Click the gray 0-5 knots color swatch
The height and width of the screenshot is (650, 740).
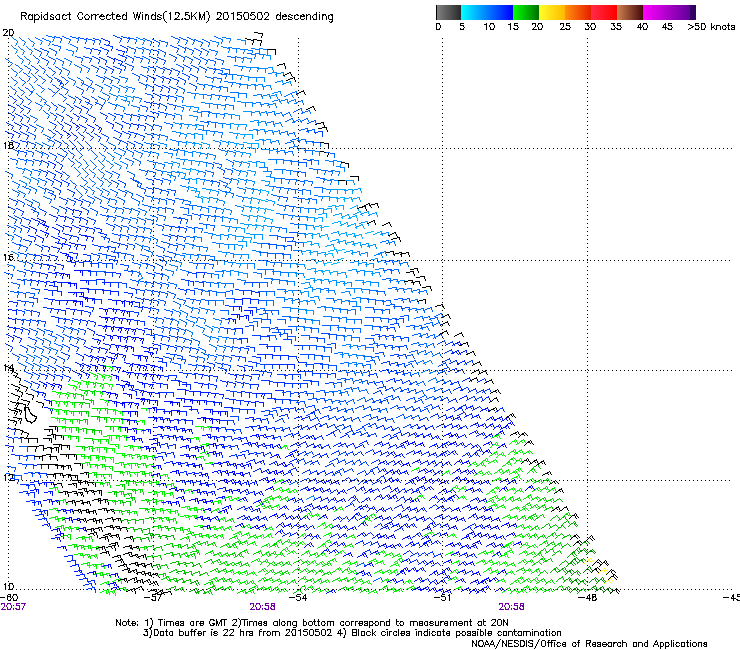(448, 12)
